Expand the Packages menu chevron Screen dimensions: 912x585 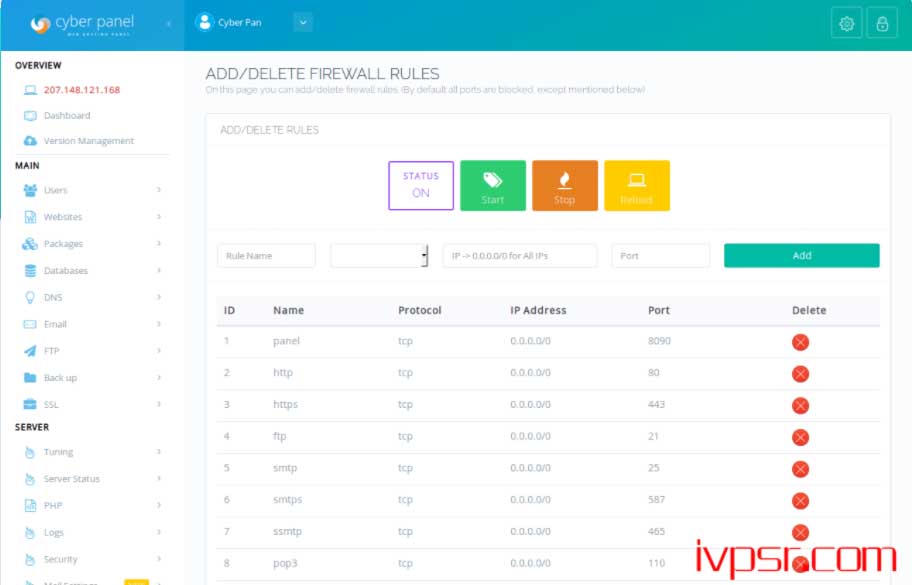pyautogui.click(x=159, y=243)
